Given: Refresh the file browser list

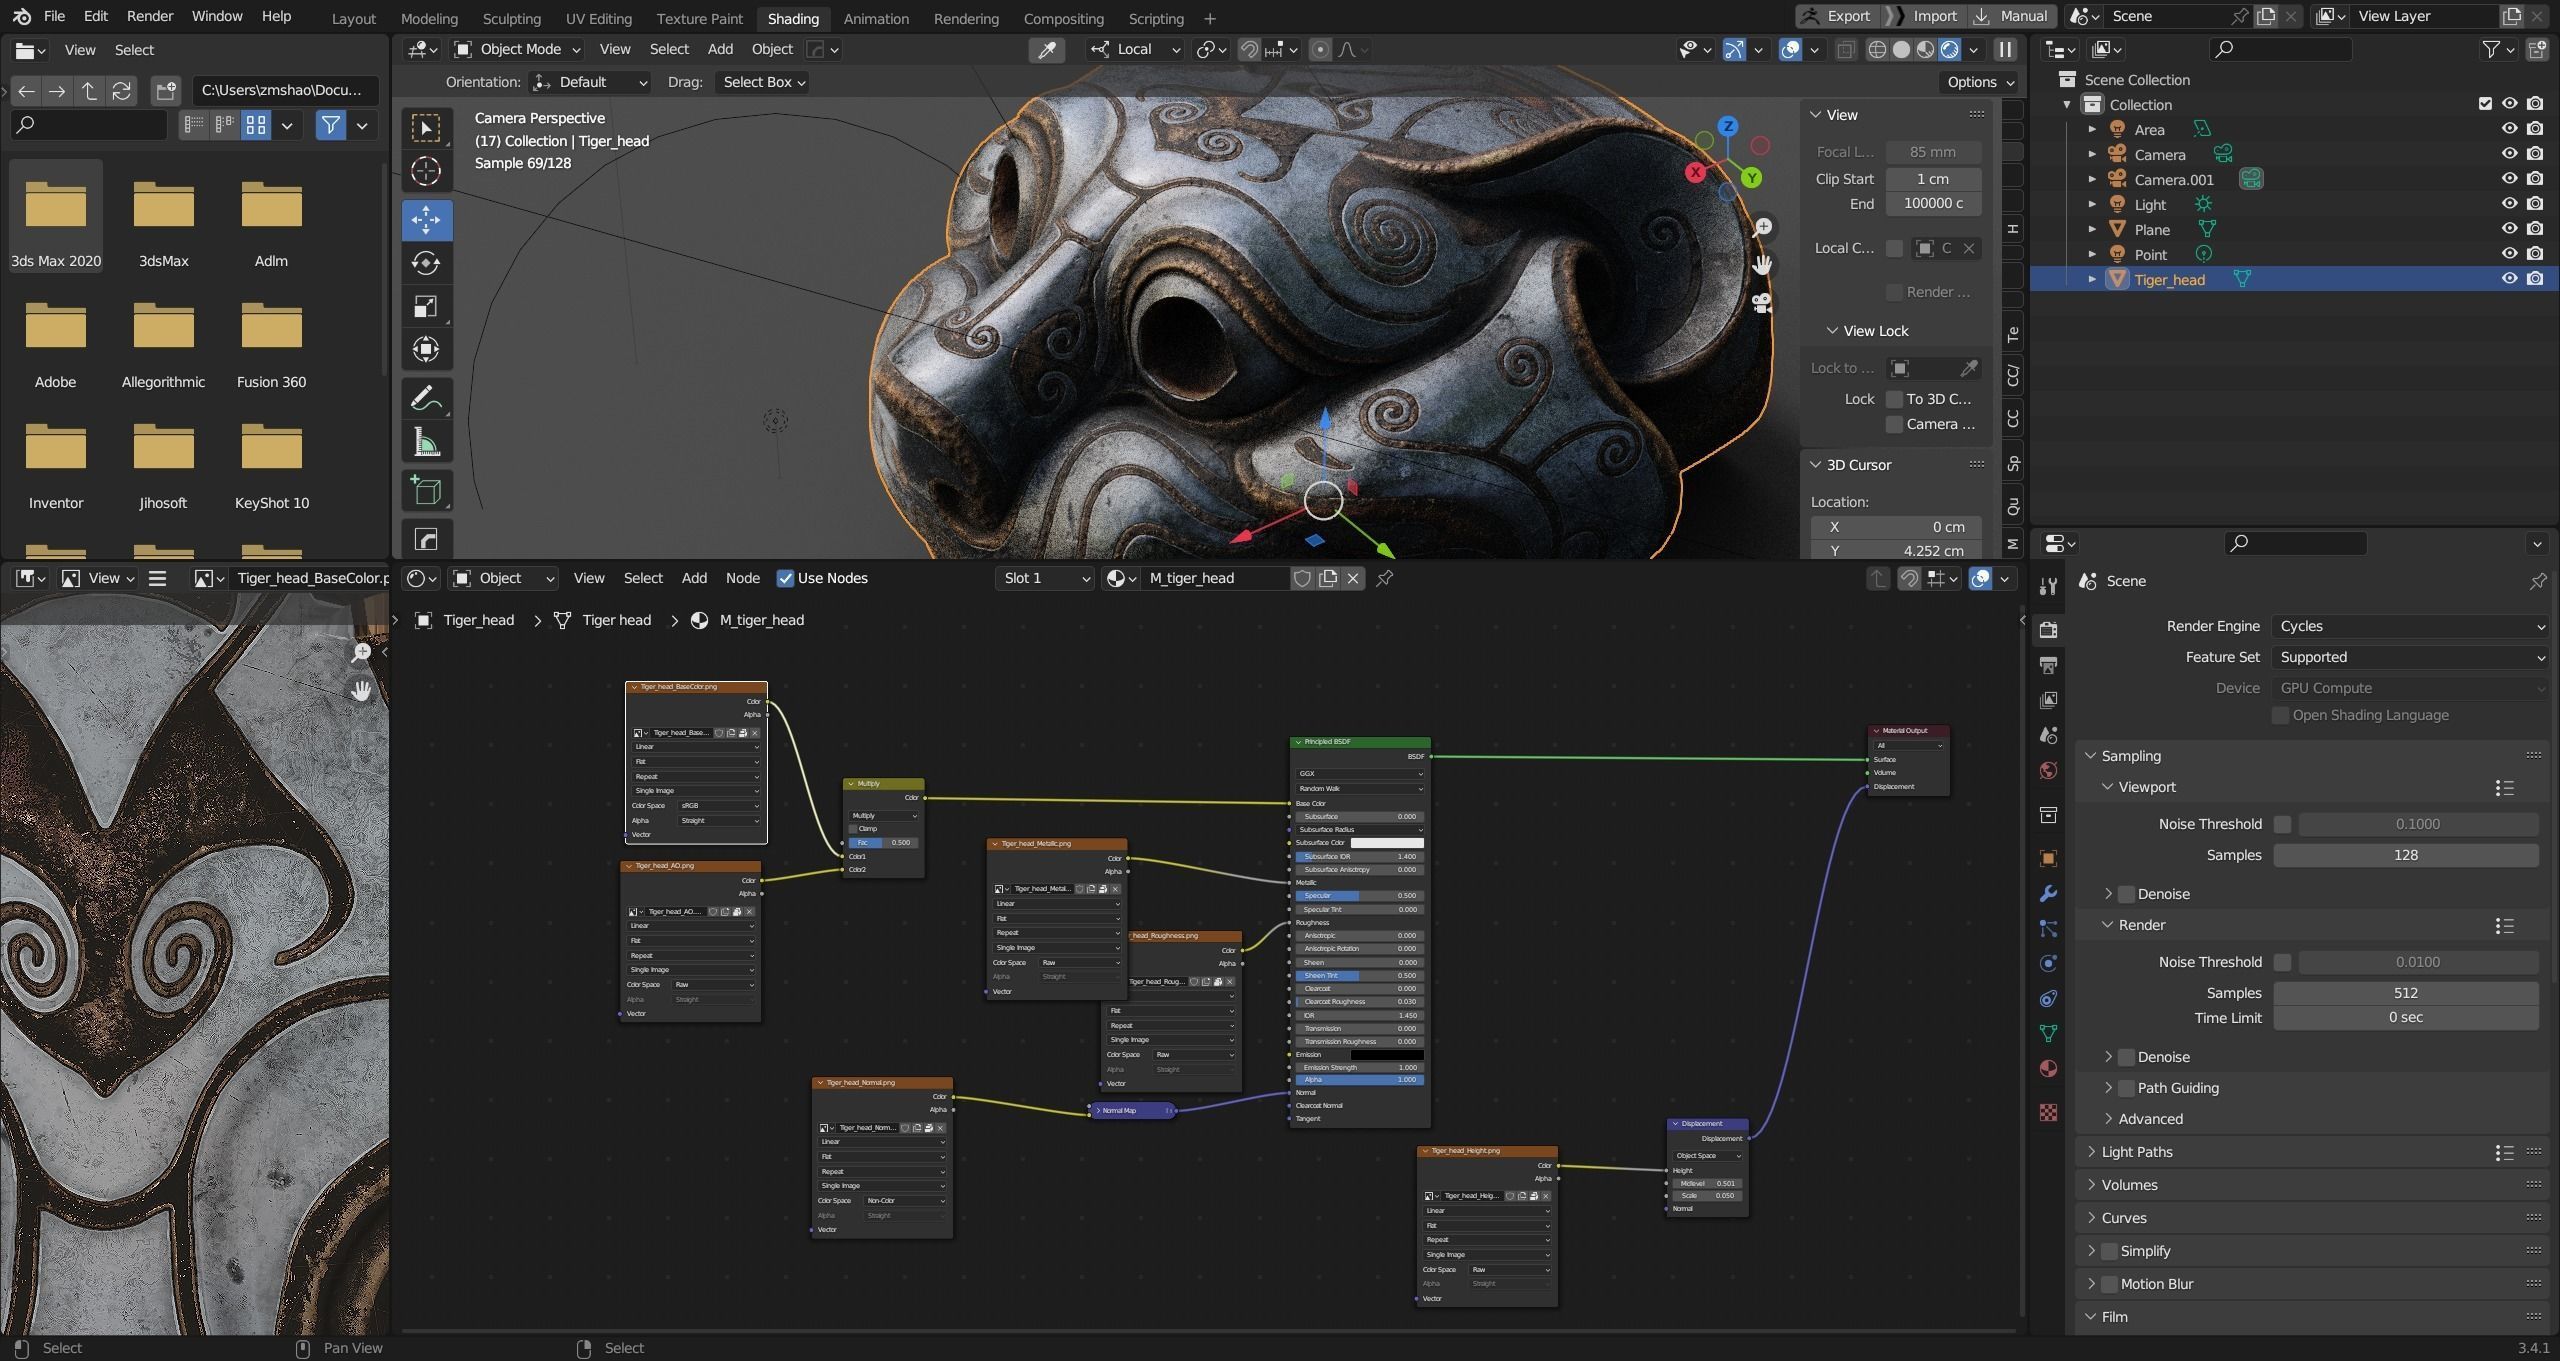Looking at the screenshot, I should [122, 91].
